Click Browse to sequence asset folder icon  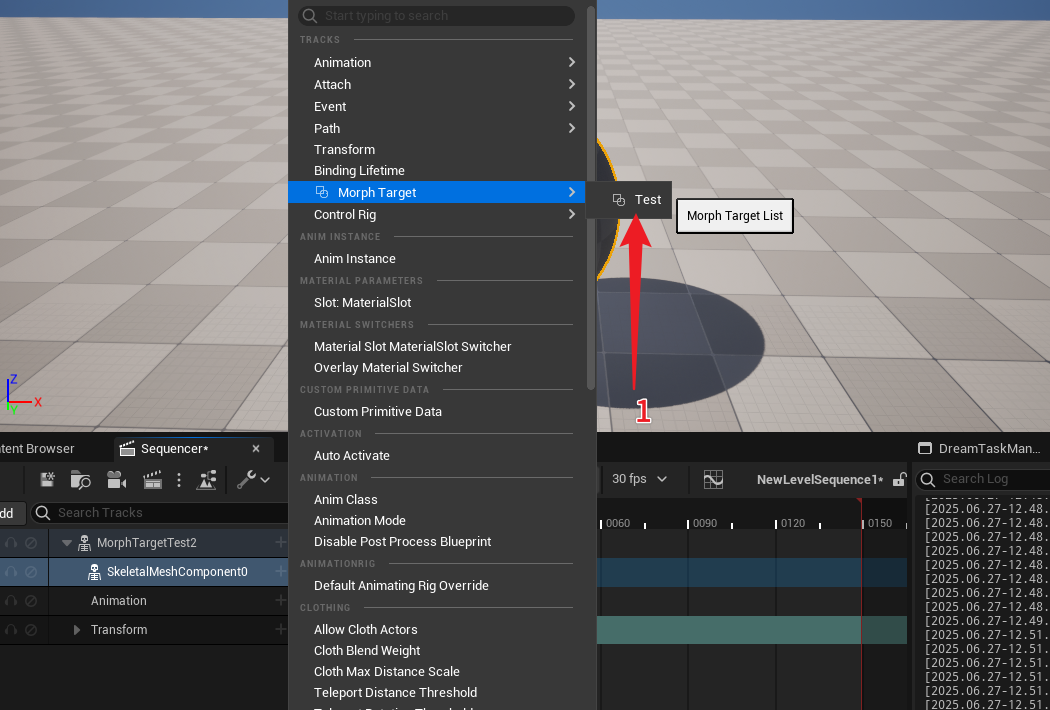click(80, 479)
